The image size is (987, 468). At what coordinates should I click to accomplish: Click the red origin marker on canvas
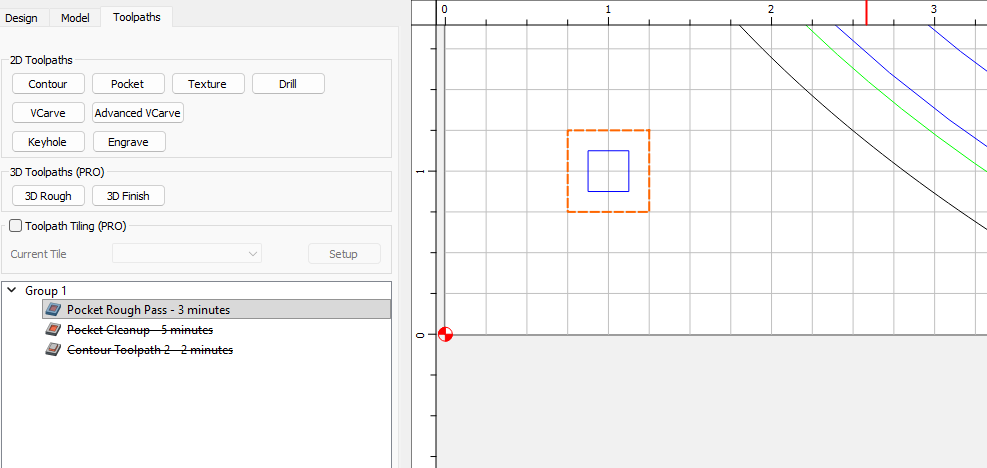(x=446, y=334)
